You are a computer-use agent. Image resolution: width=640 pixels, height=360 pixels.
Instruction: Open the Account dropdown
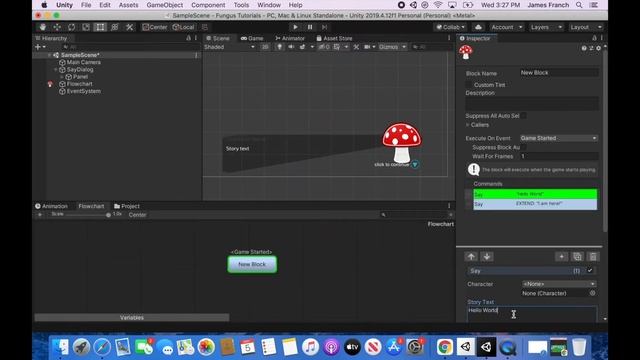pyautogui.click(x=507, y=27)
